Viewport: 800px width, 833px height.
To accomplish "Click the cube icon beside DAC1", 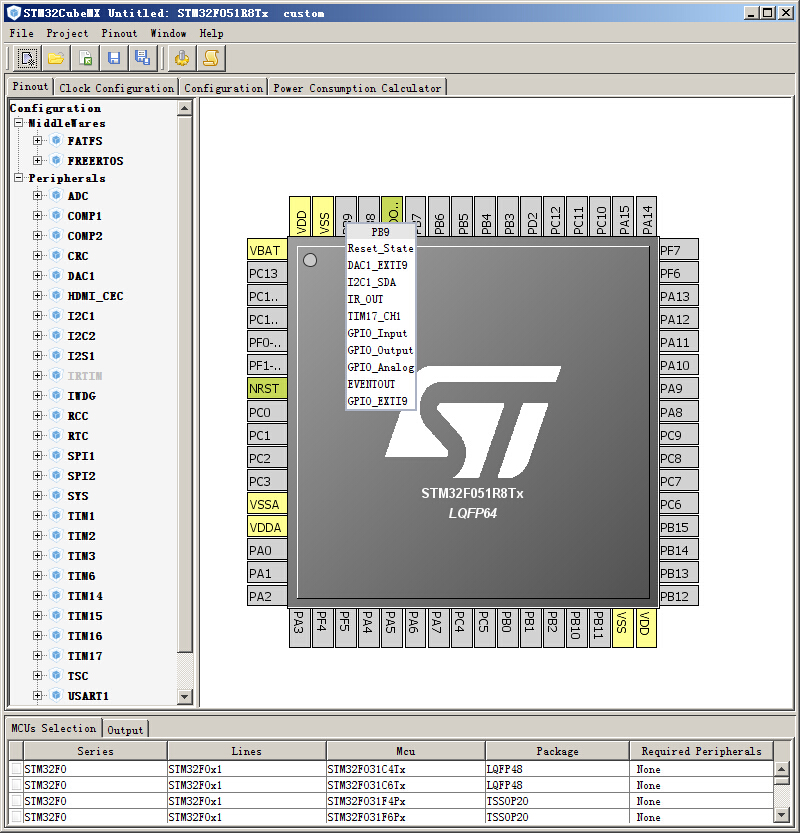I will click(x=56, y=275).
